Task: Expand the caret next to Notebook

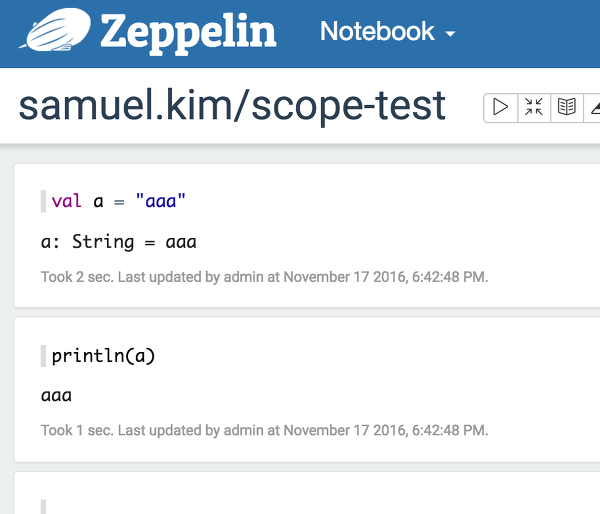Action: point(450,34)
